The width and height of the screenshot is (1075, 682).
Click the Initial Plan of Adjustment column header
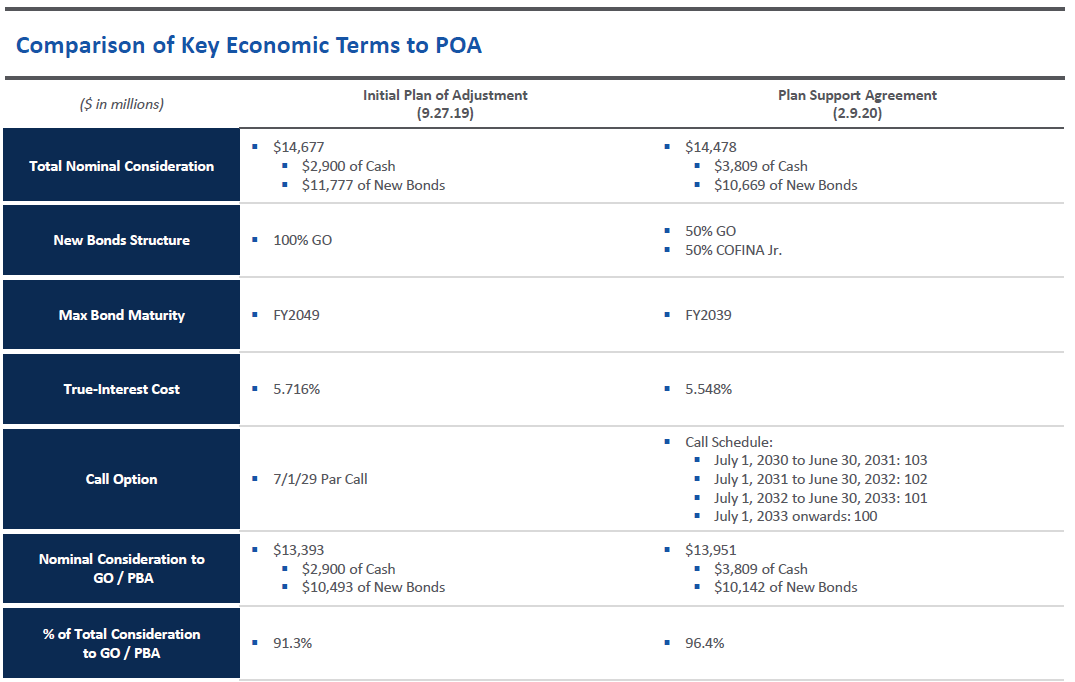(x=446, y=102)
